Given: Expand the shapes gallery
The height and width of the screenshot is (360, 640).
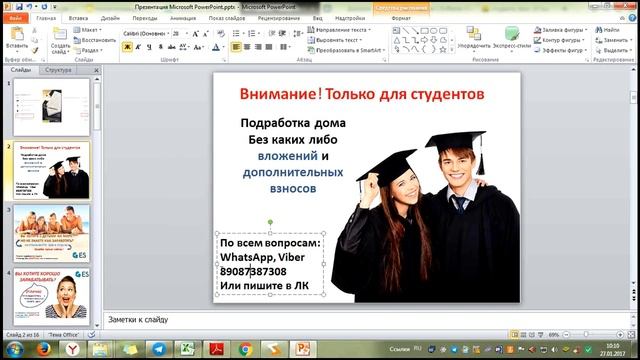Looking at the screenshot, I should [x=452, y=50].
